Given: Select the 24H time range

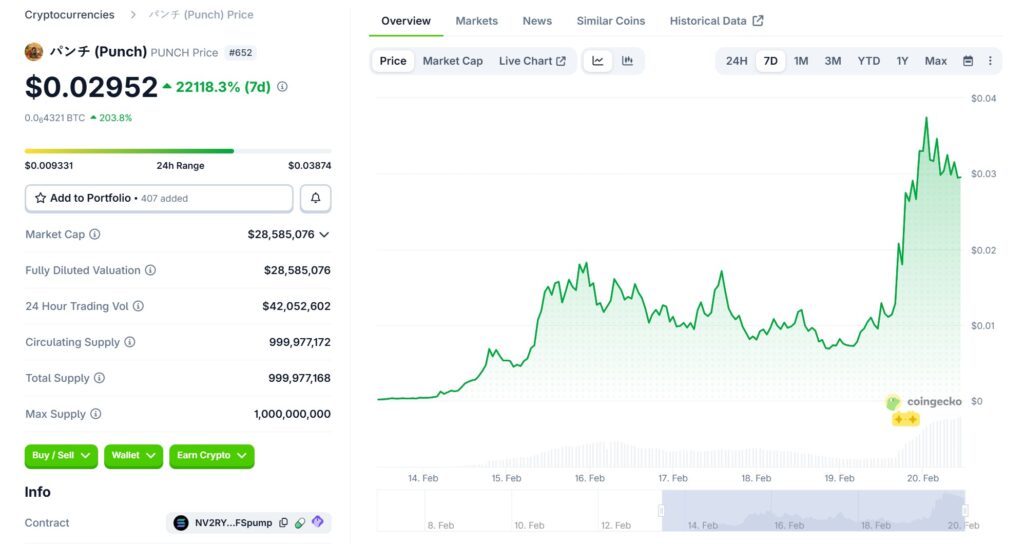Looking at the screenshot, I should 736,61.
